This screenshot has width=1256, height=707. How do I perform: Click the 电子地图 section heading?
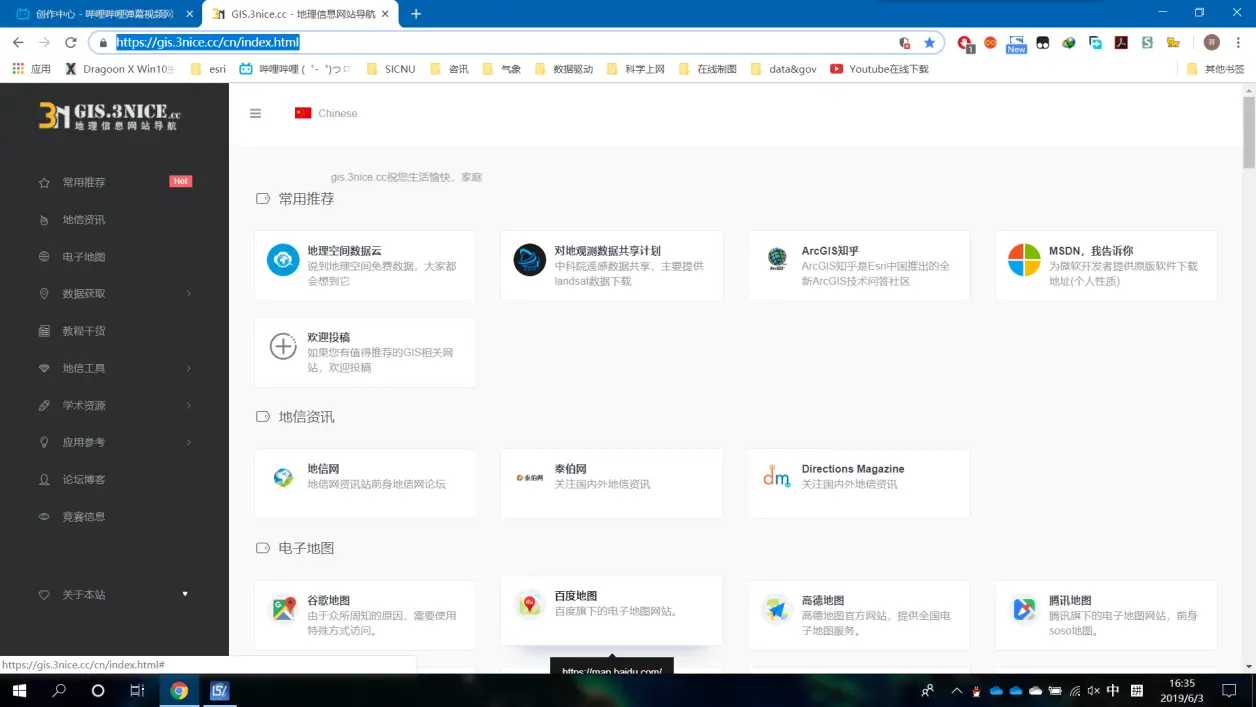[306, 548]
